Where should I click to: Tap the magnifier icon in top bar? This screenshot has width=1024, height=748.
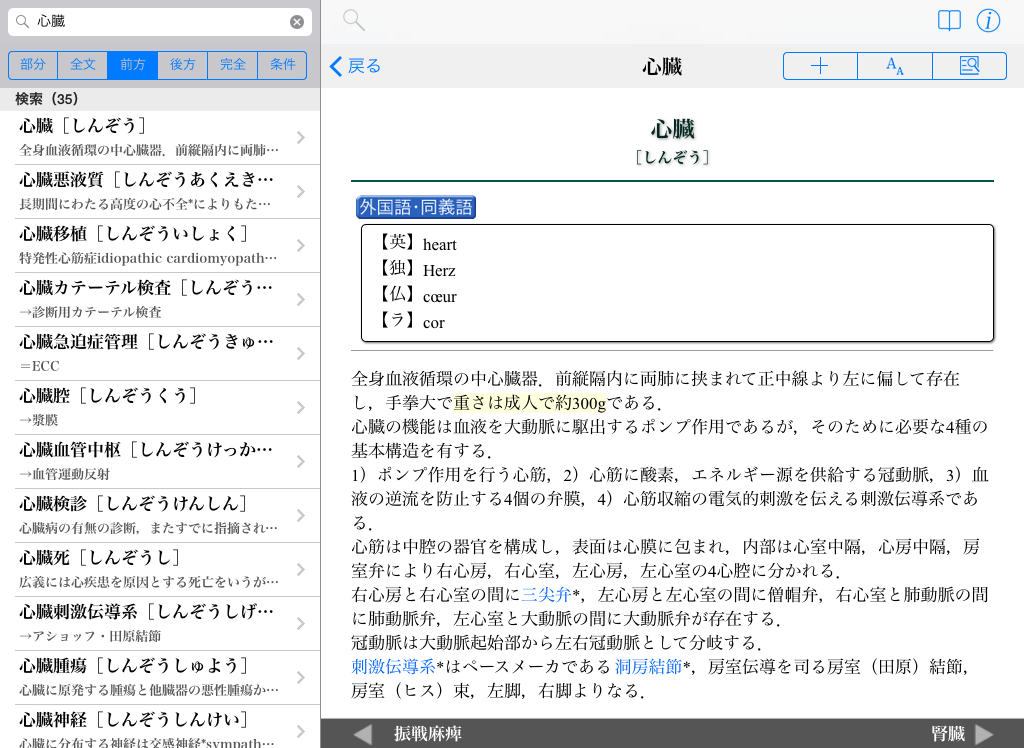point(353,20)
